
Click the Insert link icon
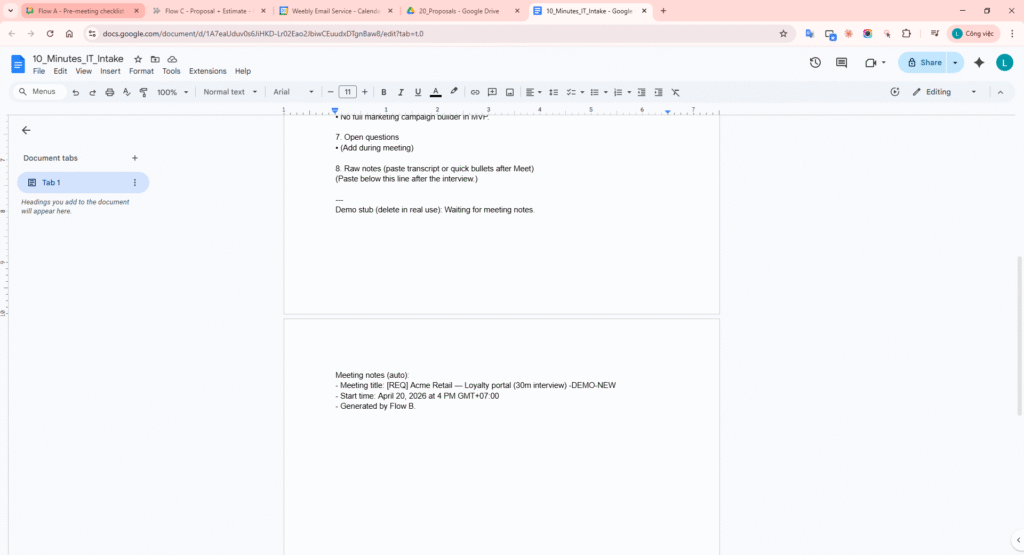tap(475, 92)
